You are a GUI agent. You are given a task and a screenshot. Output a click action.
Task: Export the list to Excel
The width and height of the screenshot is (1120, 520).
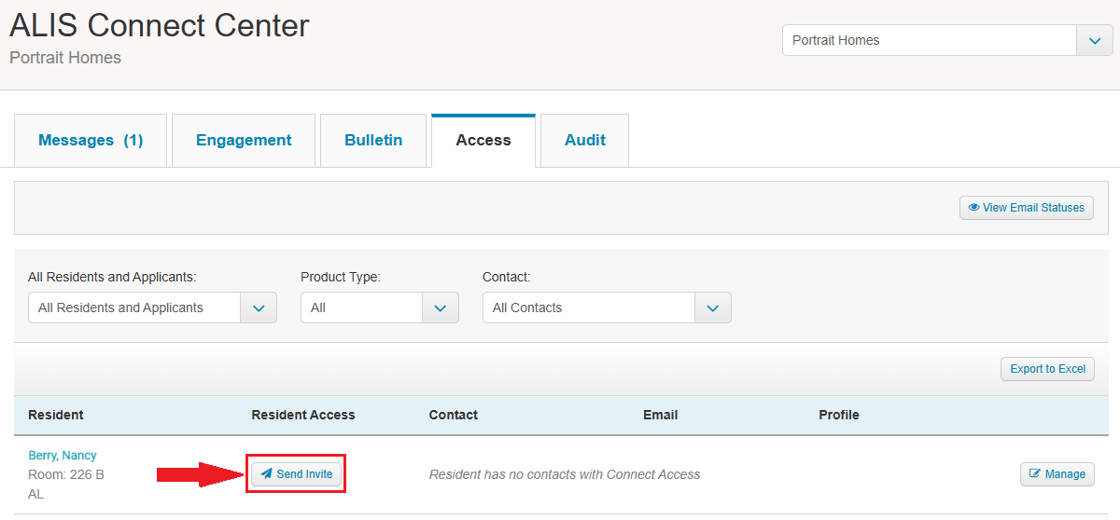[x=1047, y=369]
